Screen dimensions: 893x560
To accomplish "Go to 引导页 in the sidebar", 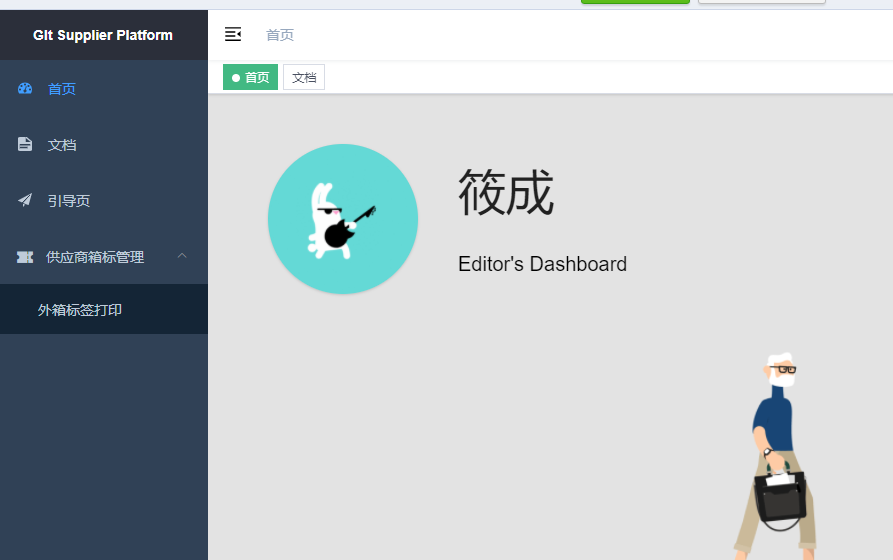I will click(x=69, y=201).
